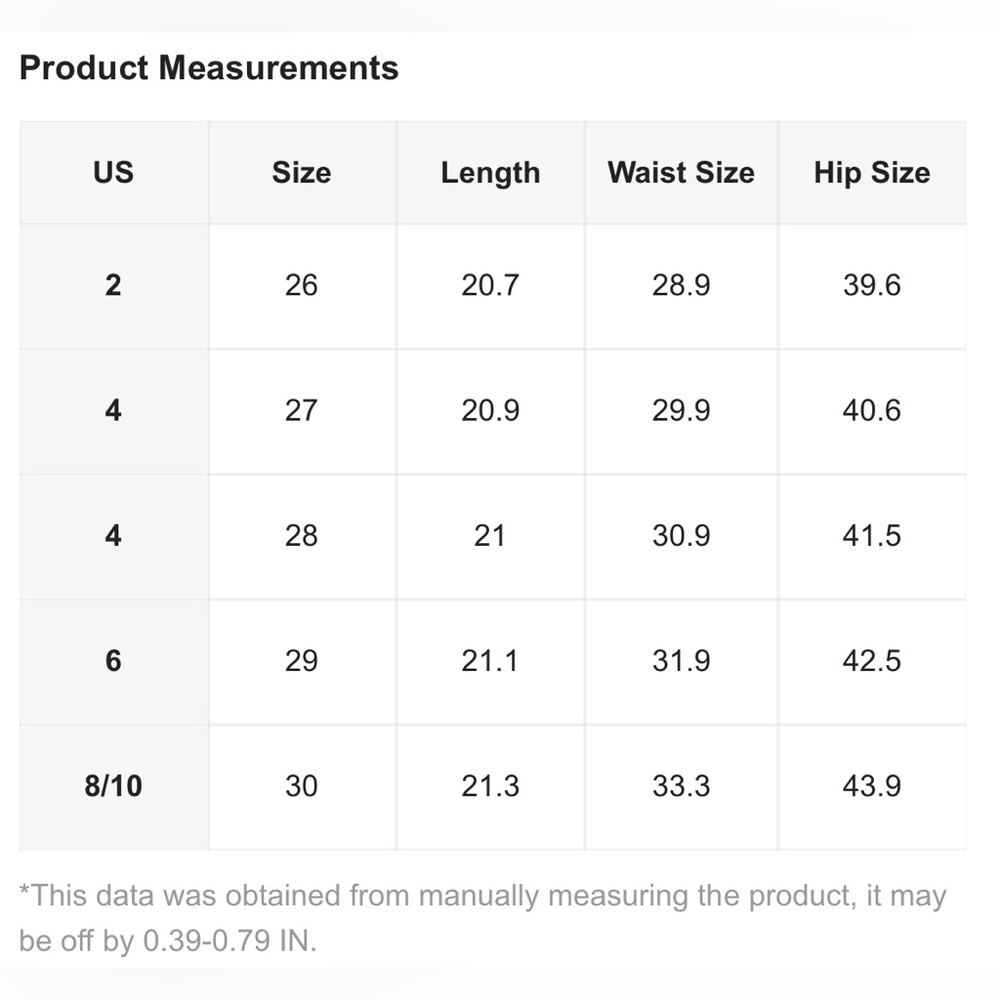Select the US column header
The height and width of the screenshot is (1000, 1000).
(x=114, y=173)
